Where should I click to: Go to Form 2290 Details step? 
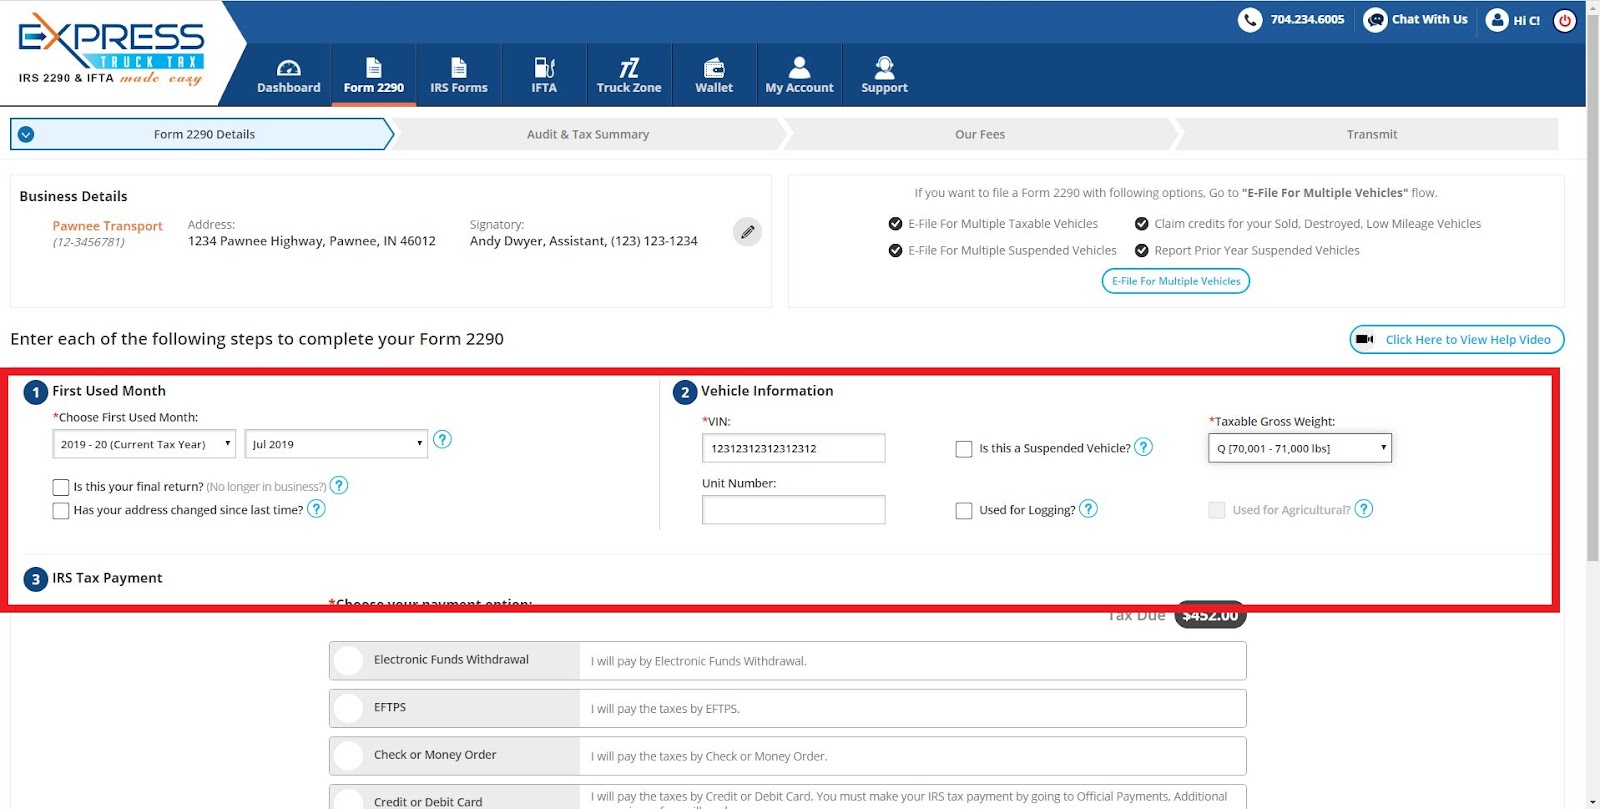pos(203,134)
